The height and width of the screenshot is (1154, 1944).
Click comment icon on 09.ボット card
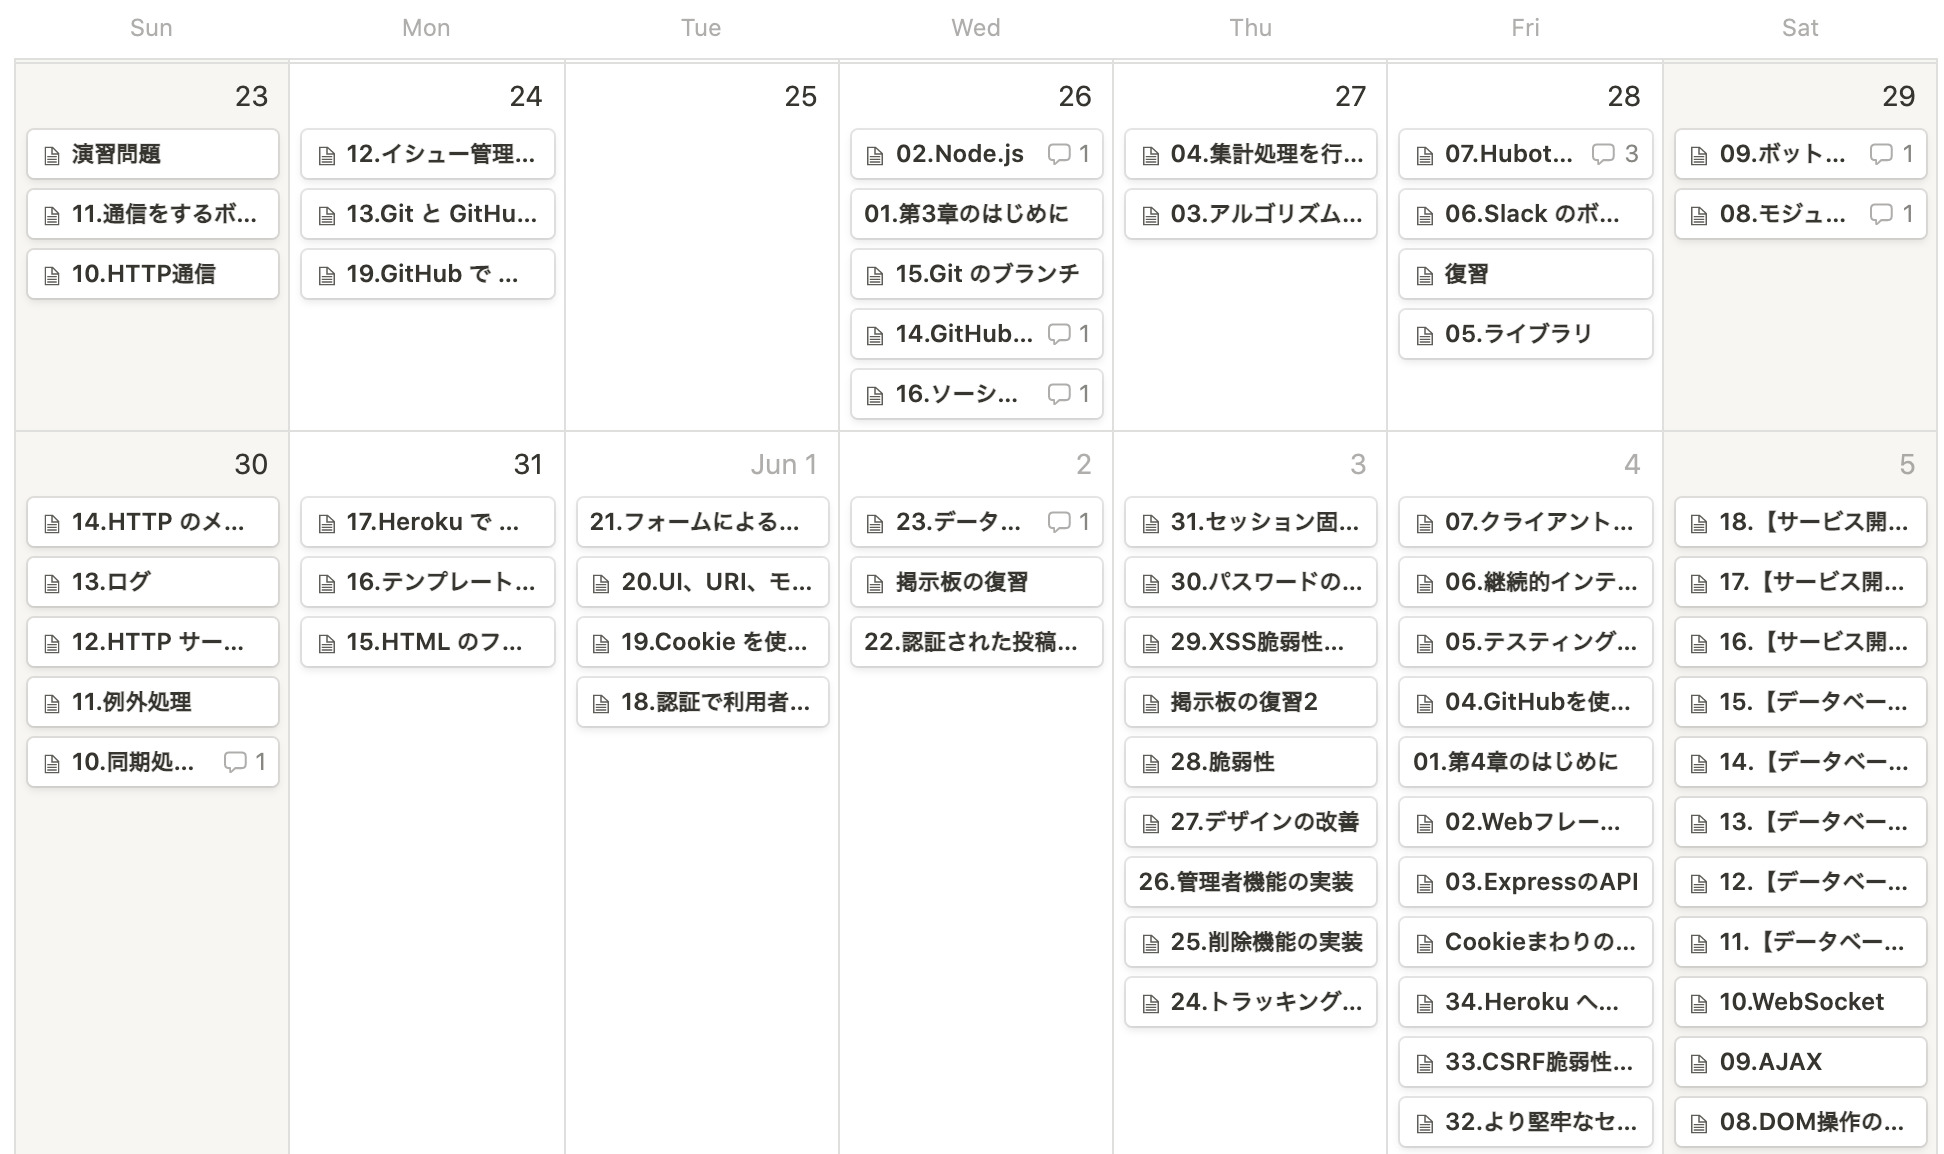(1881, 154)
